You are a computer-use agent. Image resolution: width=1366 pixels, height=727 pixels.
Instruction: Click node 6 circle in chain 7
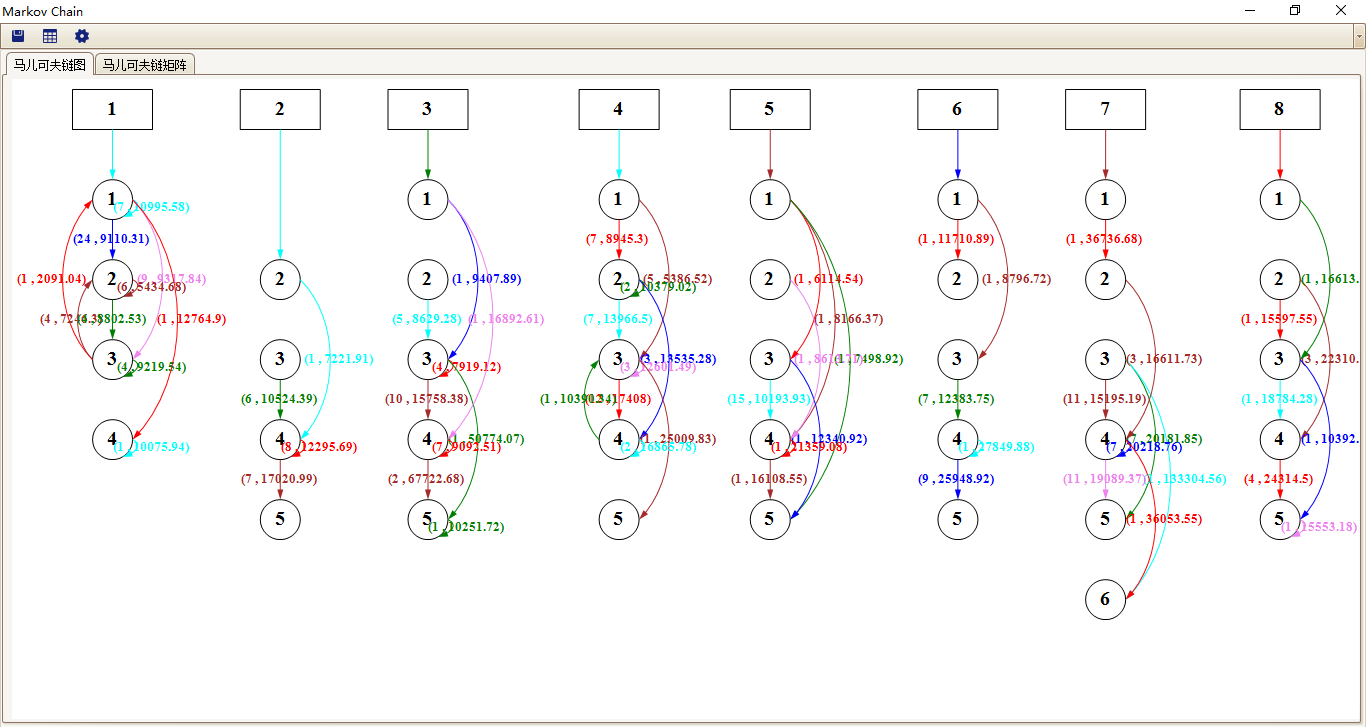pyautogui.click(x=1105, y=599)
